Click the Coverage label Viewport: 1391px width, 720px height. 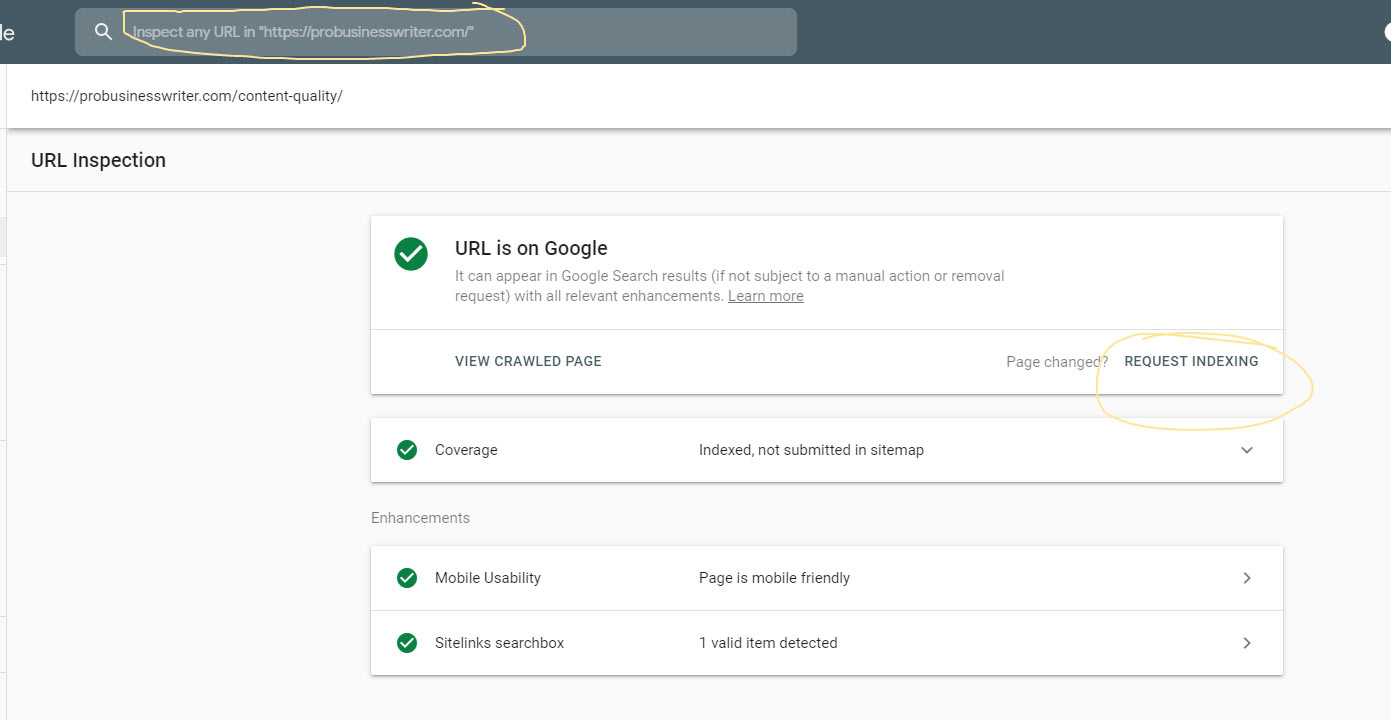(x=466, y=450)
